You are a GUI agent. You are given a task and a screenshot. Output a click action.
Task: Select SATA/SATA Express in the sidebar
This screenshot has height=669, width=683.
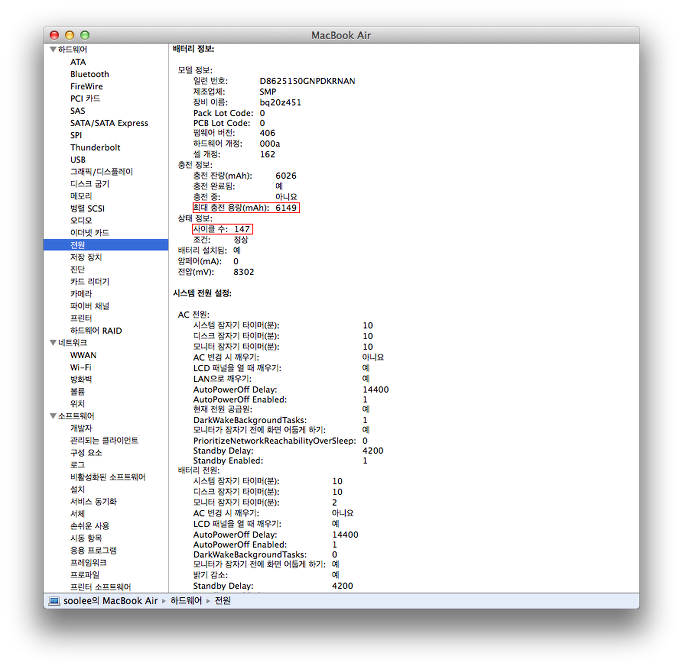point(108,123)
